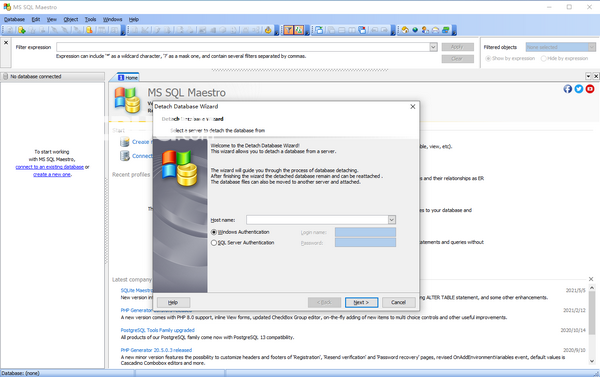Viewport: 600px width, 377px height.
Task: Click the close all windows toolbar icon
Action: pos(362,30)
